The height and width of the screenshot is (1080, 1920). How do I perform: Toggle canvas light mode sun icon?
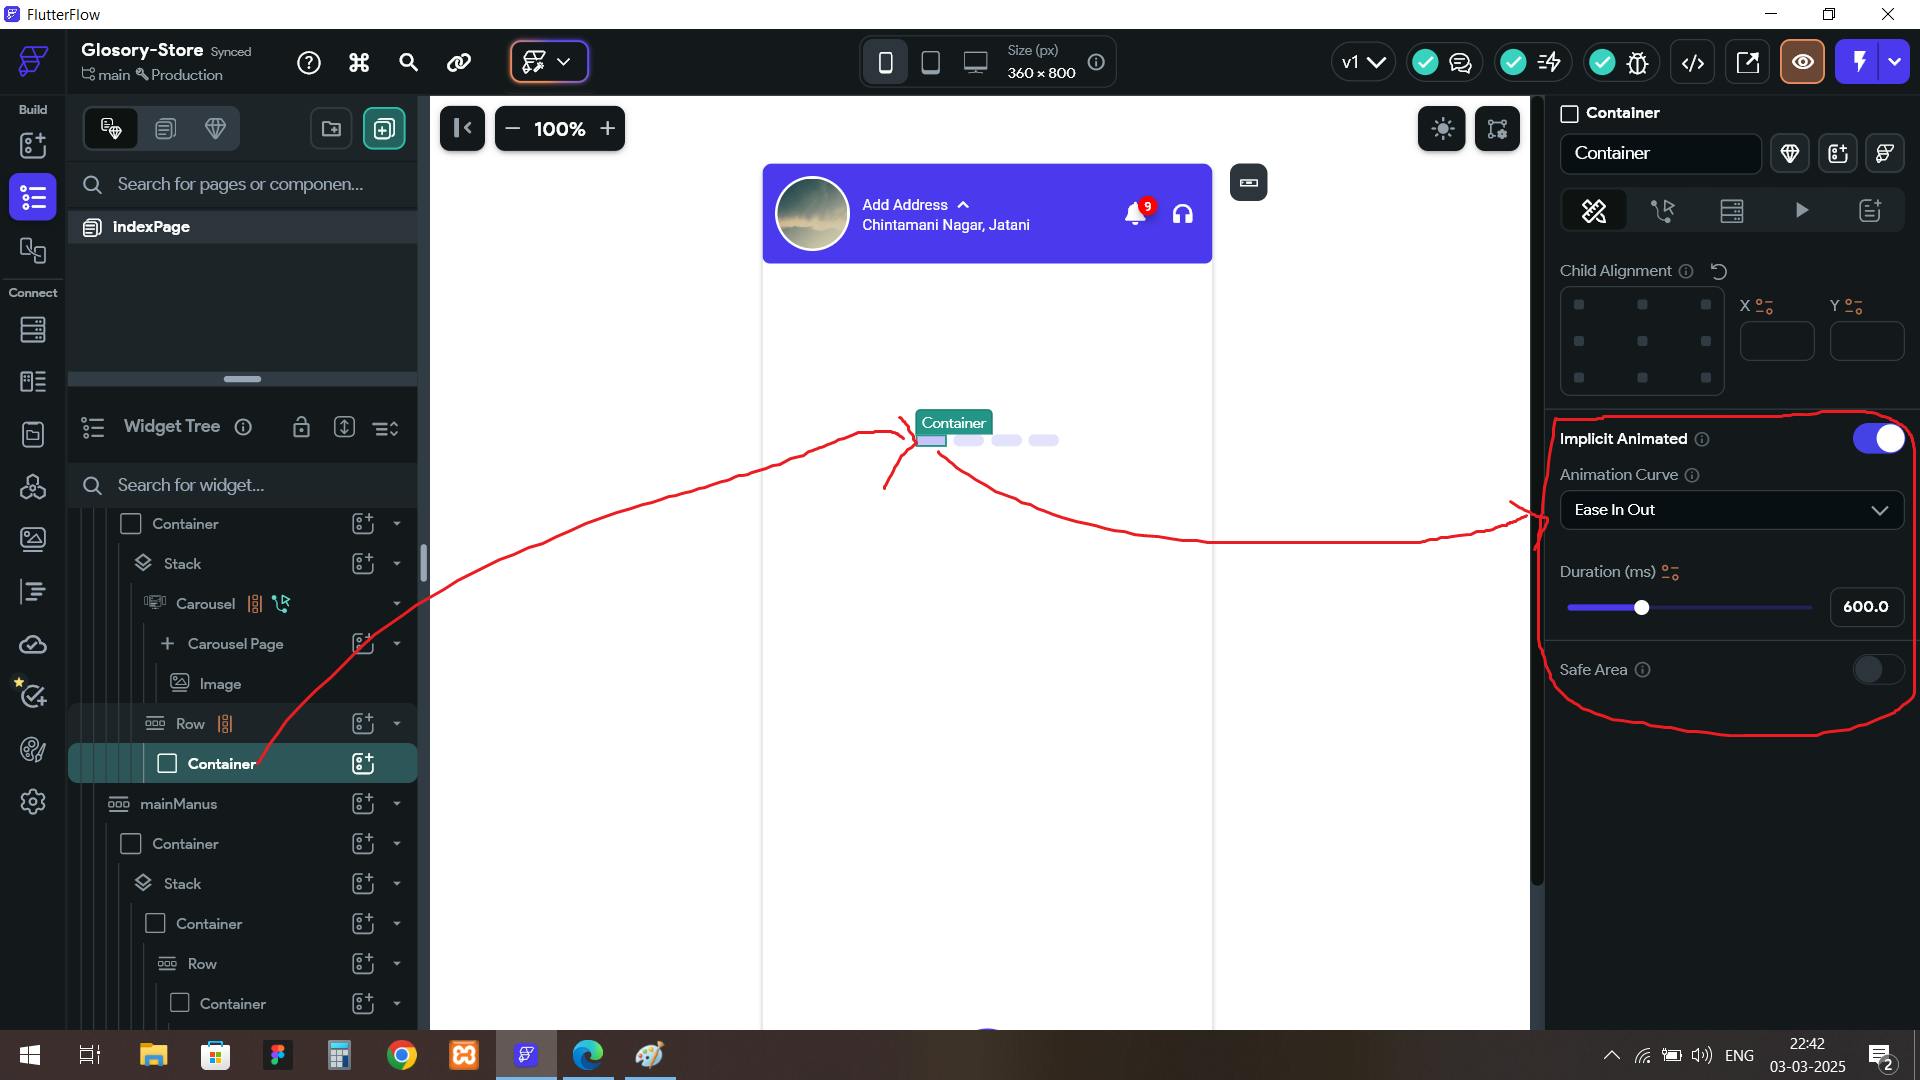tap(1442, 128)
